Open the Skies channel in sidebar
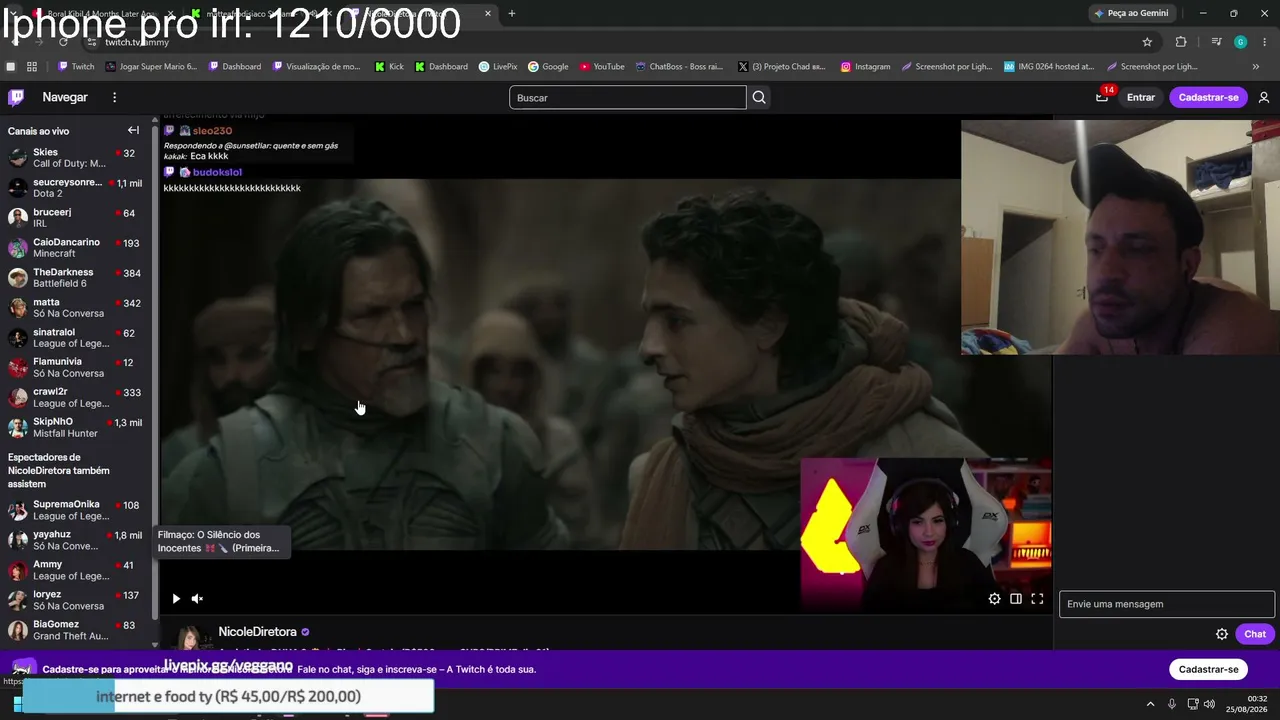1280x720 pixels. click(x=75, y=158)
